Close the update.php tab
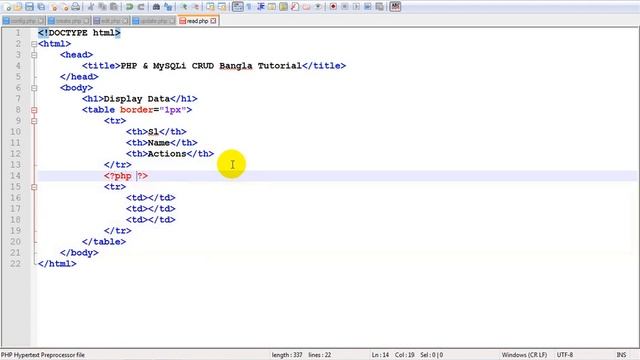The width and height of the screenshot is (640, 360). coord(171,21)
